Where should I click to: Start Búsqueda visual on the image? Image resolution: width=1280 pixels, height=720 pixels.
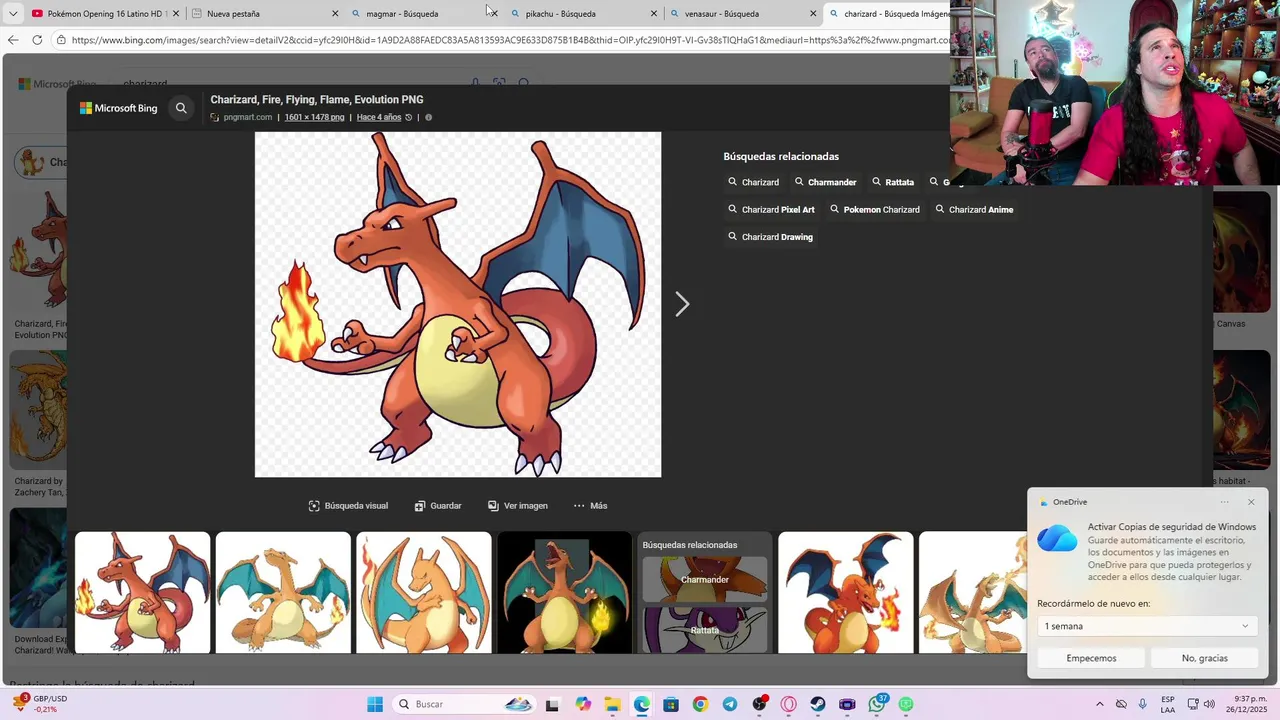pyautogui.click(x=348, y=506)
